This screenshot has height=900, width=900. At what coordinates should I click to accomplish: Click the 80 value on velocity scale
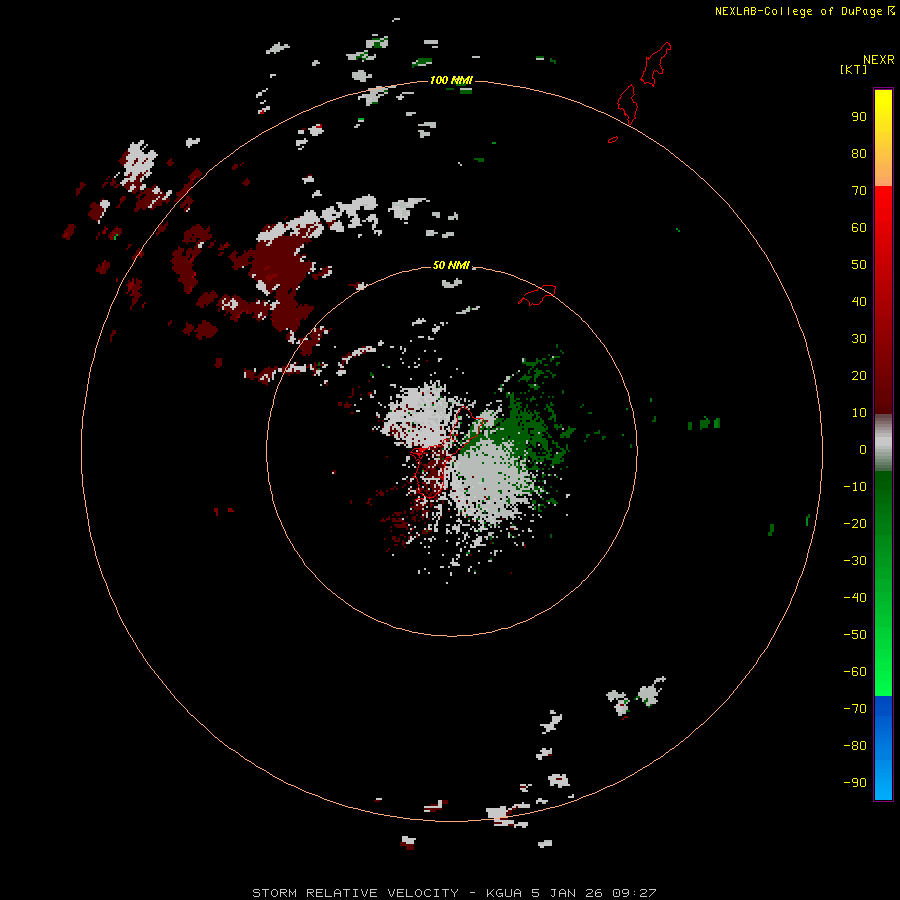point(859,154)
